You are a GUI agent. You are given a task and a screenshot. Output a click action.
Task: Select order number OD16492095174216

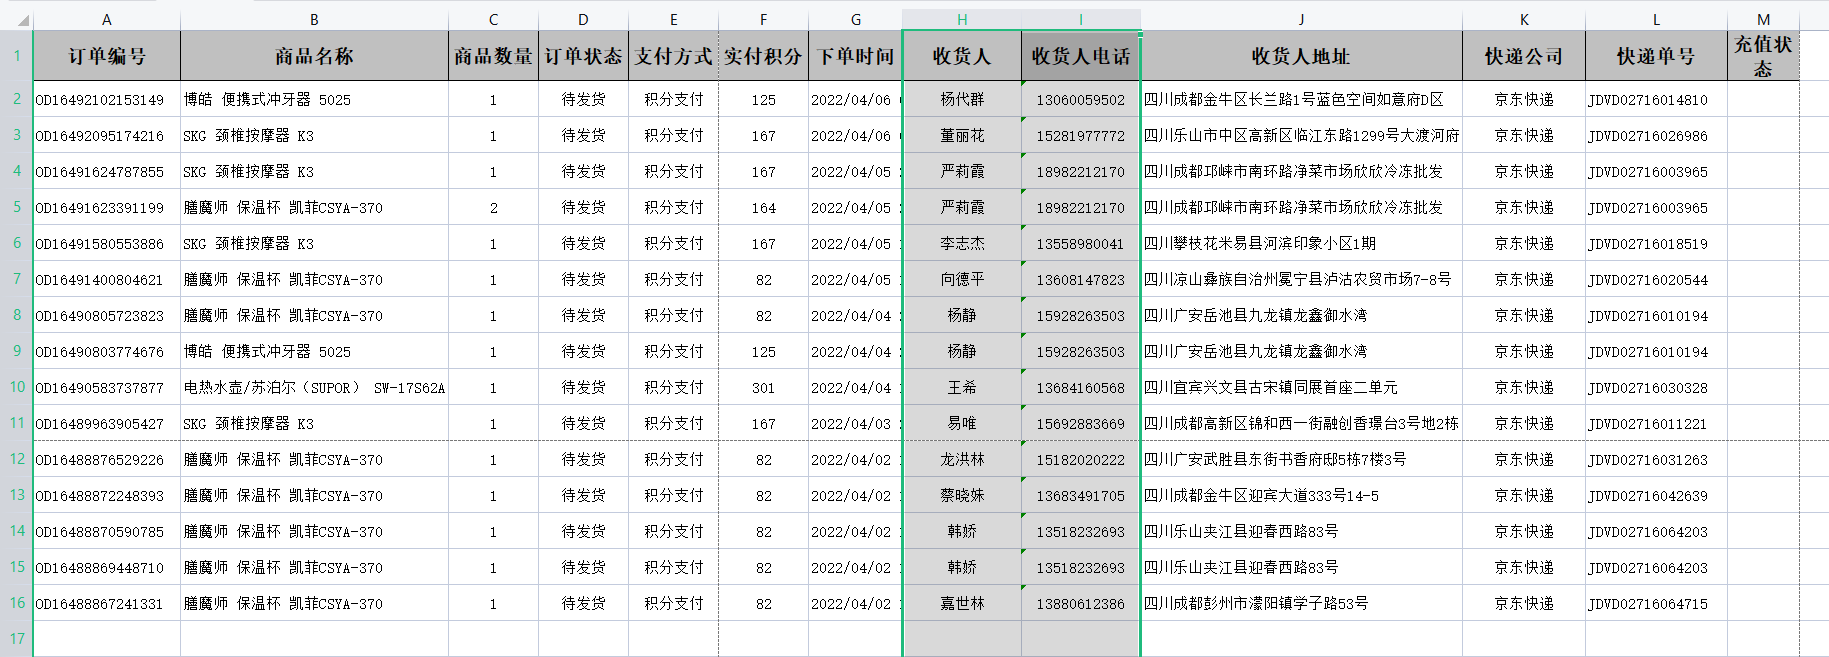click(x=107, y=135)
